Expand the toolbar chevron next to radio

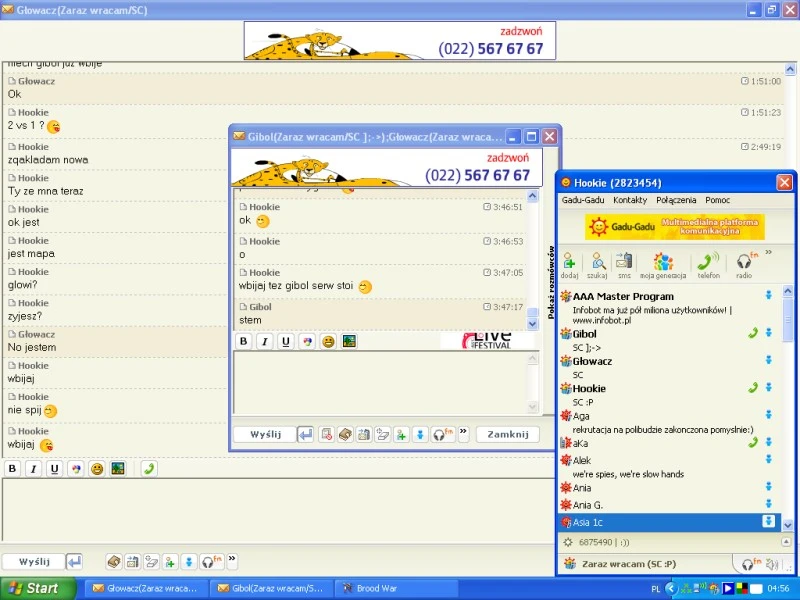[x=767, y=254]
